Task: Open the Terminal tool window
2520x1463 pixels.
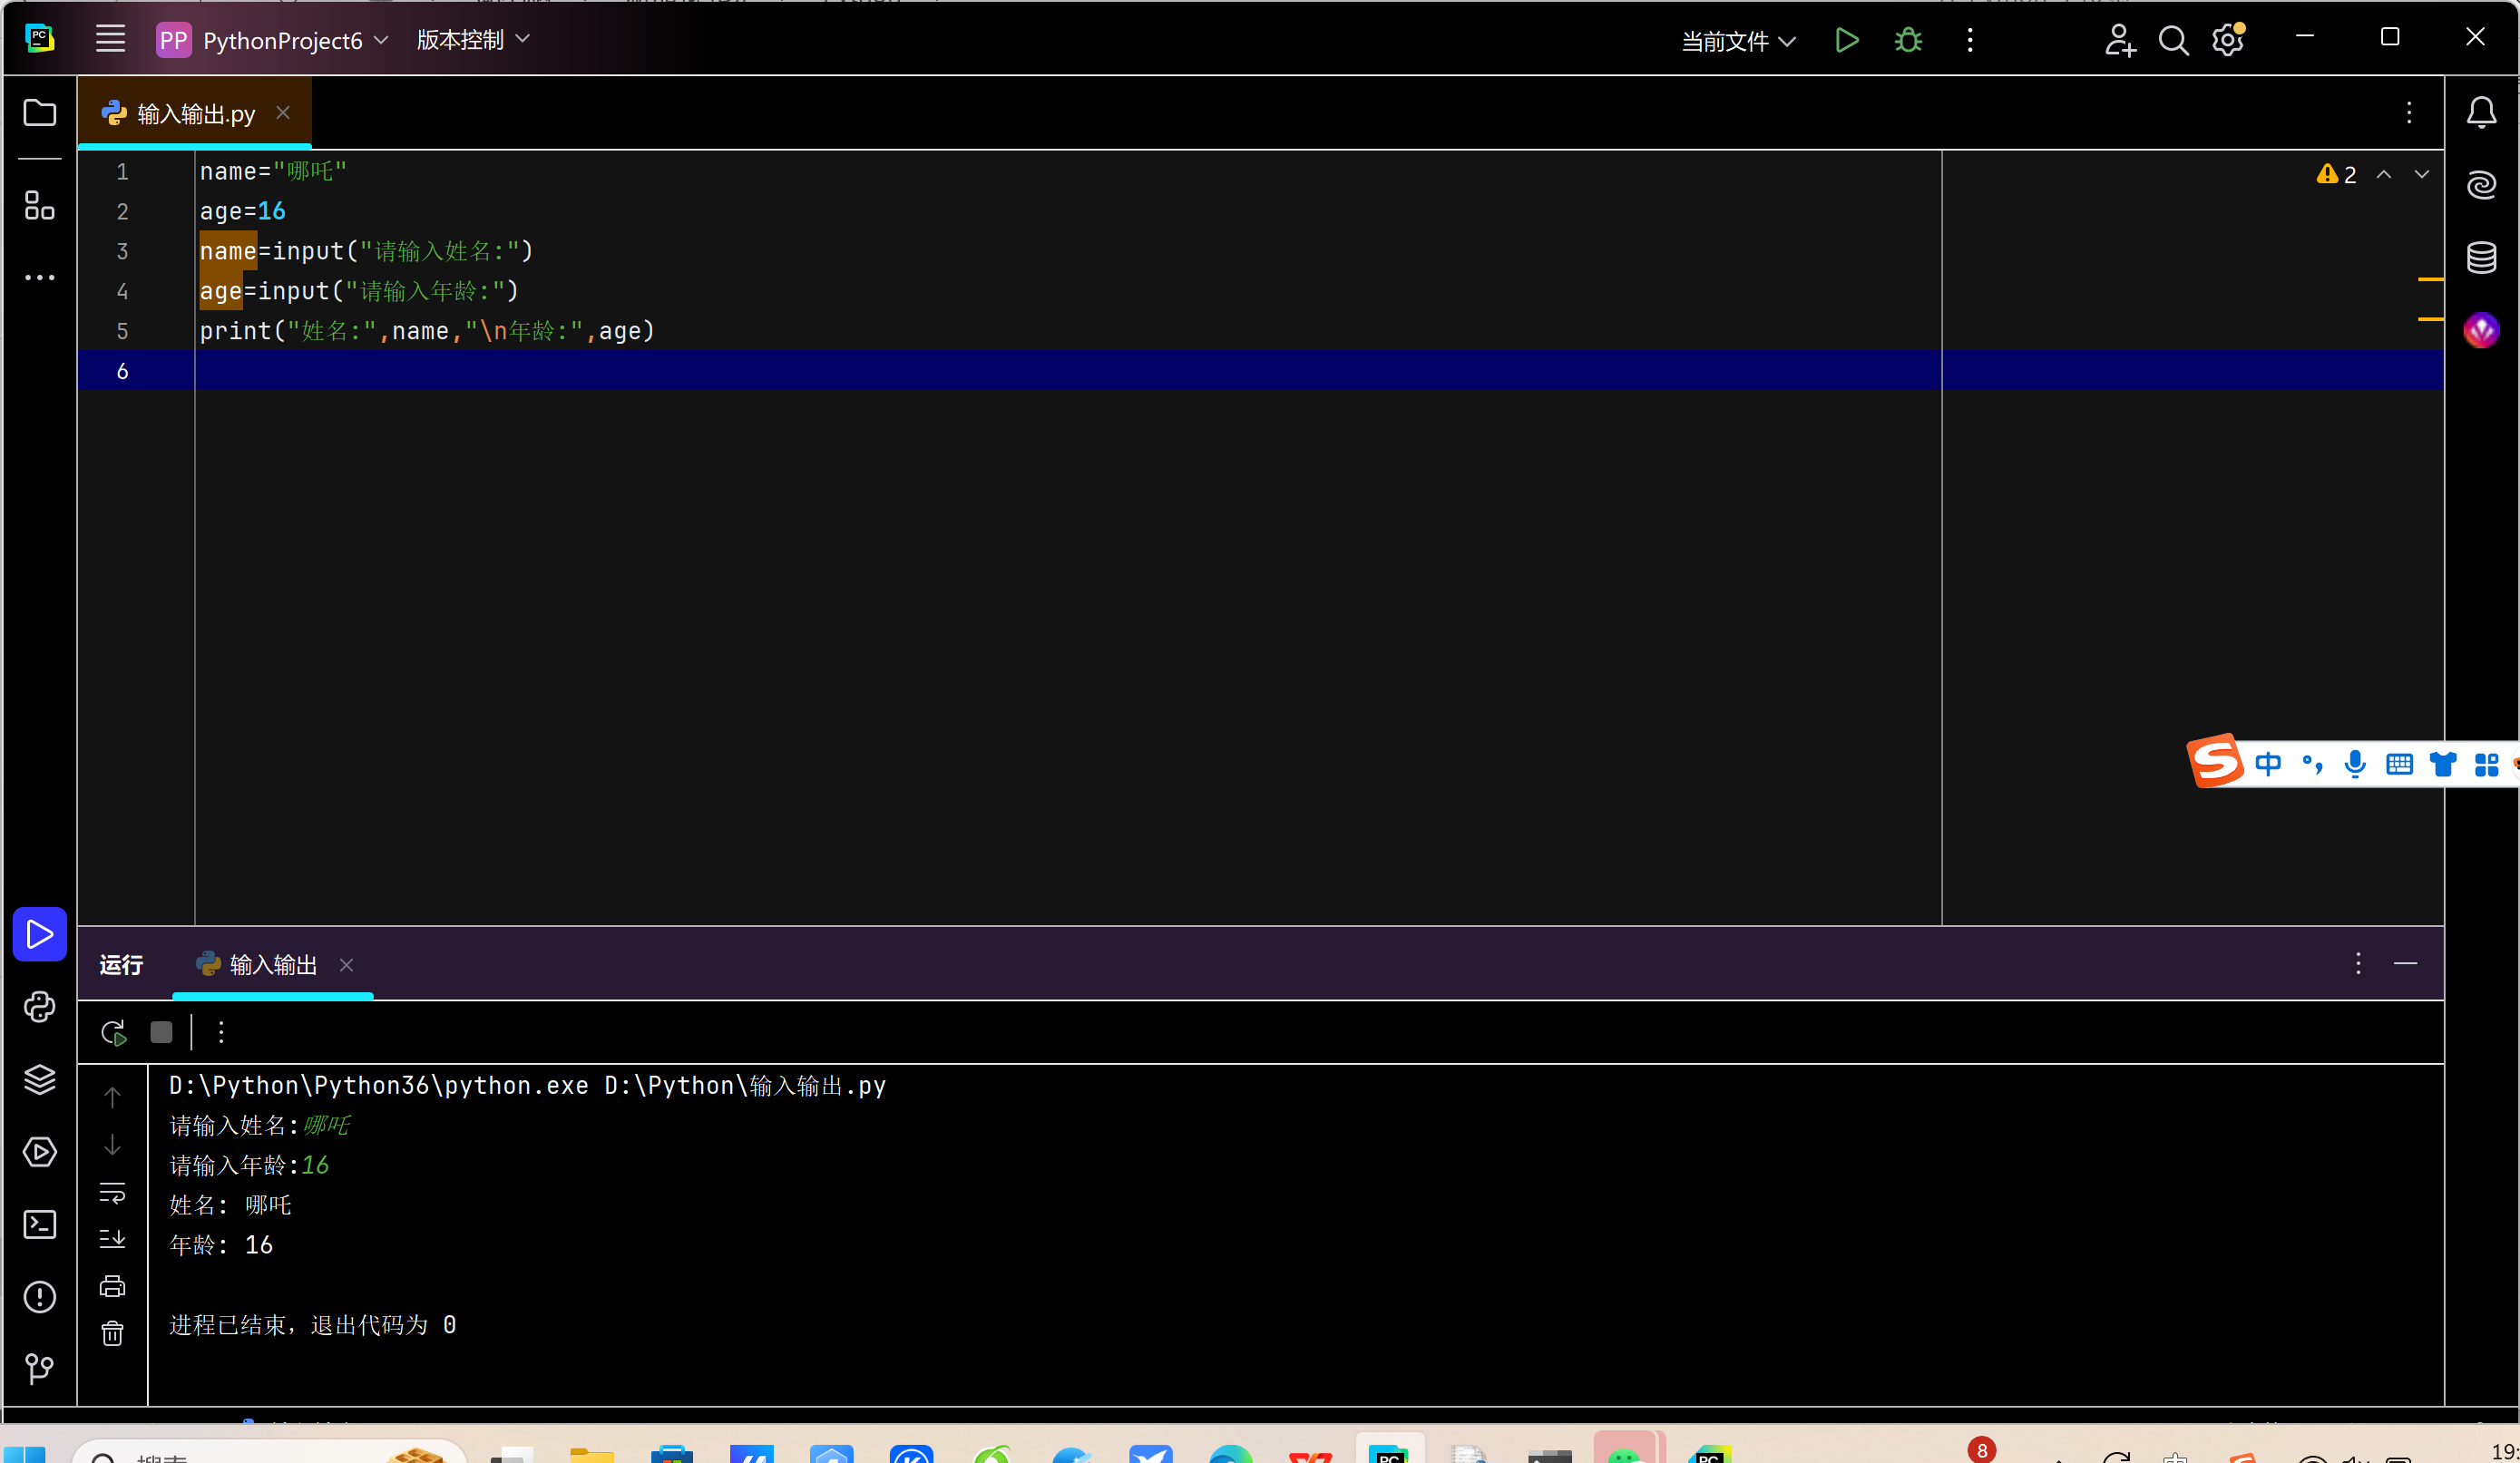Action: [39, 1225]
